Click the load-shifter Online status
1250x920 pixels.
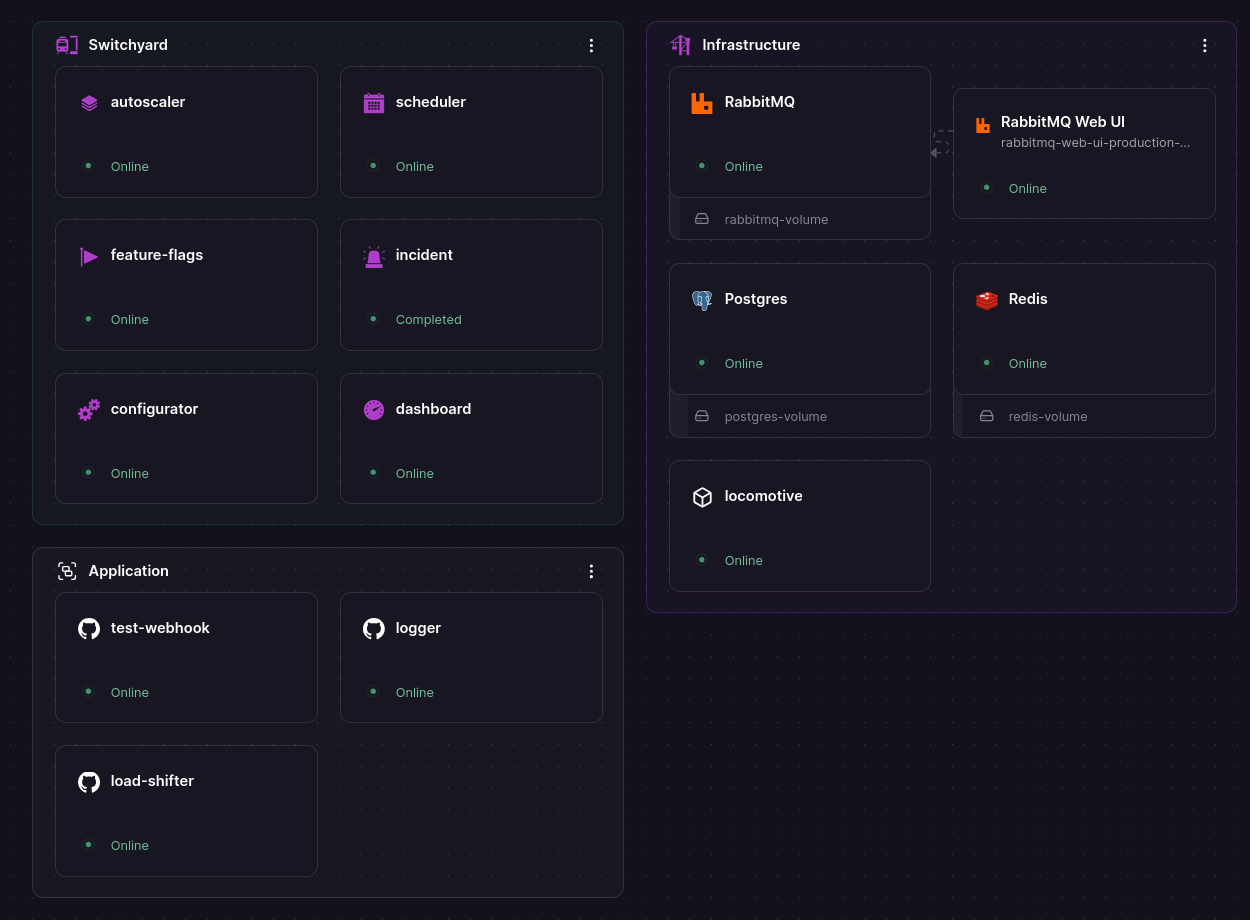point(129,845)
